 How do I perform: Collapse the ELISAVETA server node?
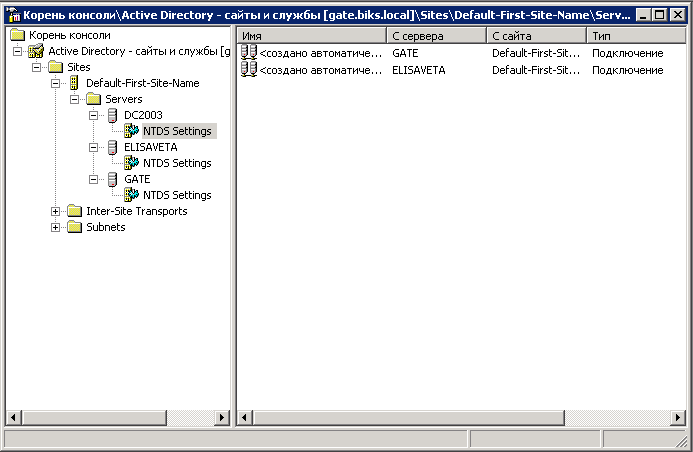[94, 147]
